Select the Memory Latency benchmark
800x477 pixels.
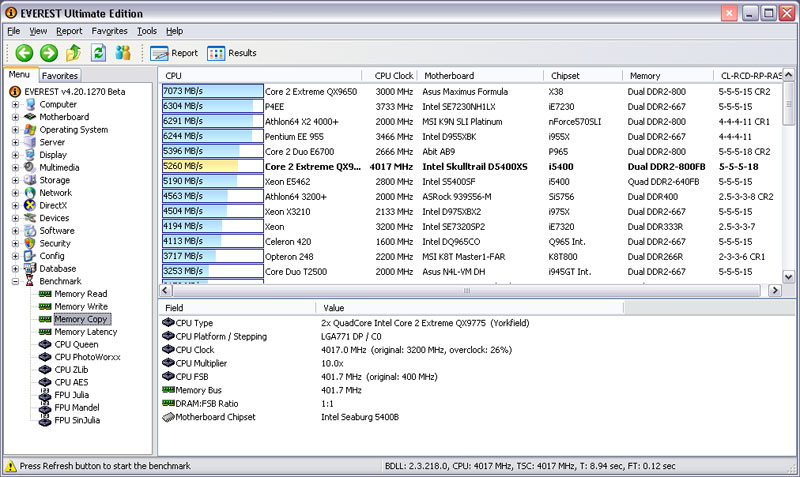click(86, 332)
